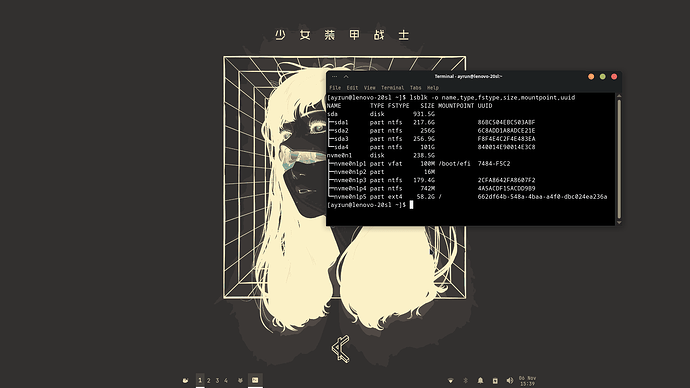Open the Edit menu in Terminal
The height and width of the screenshot is (388, 690).
352,88
